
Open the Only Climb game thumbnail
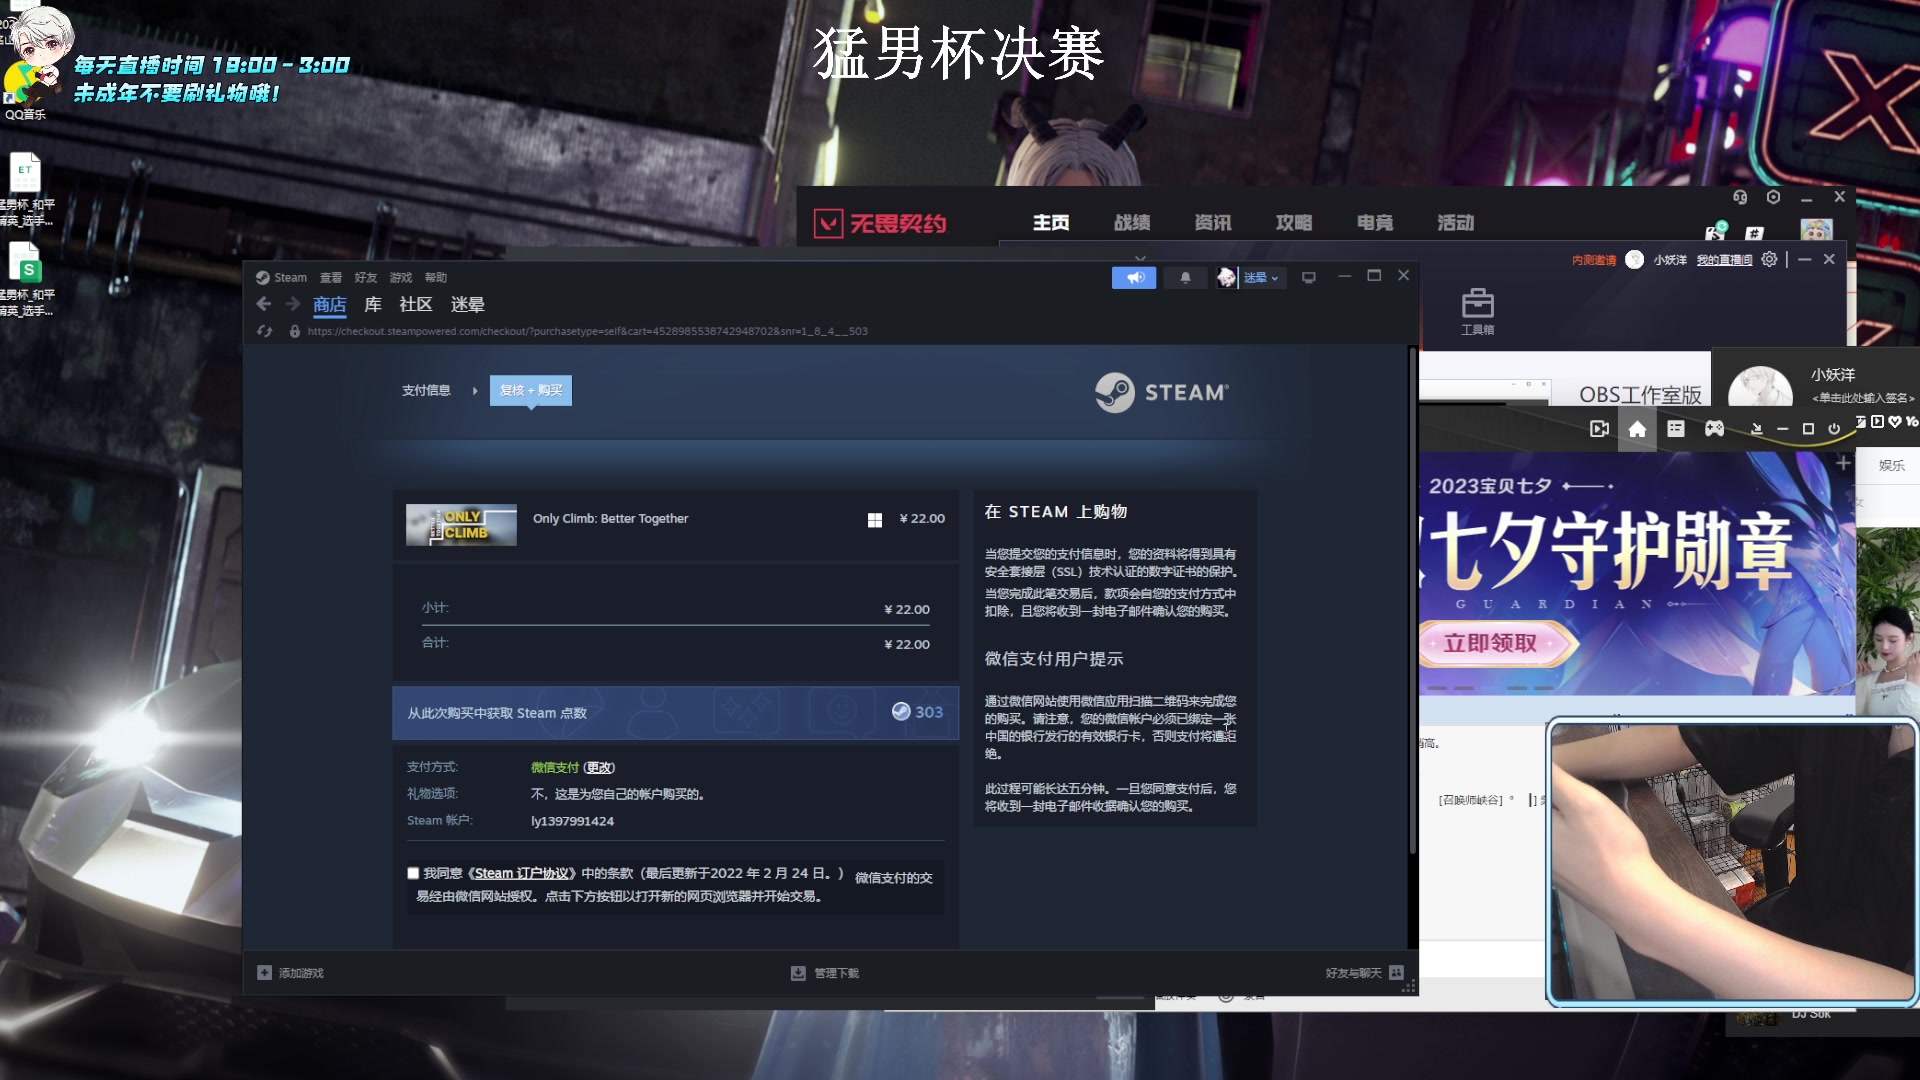click(x=461, y=524)
